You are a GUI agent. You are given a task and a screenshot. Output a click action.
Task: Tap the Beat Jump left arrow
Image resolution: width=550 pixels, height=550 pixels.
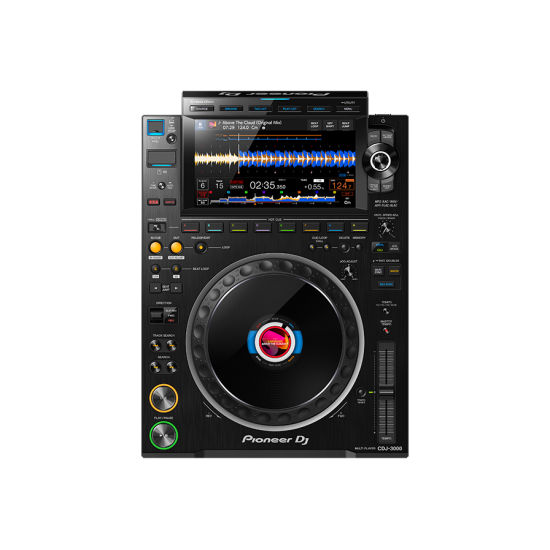(155, 288)
